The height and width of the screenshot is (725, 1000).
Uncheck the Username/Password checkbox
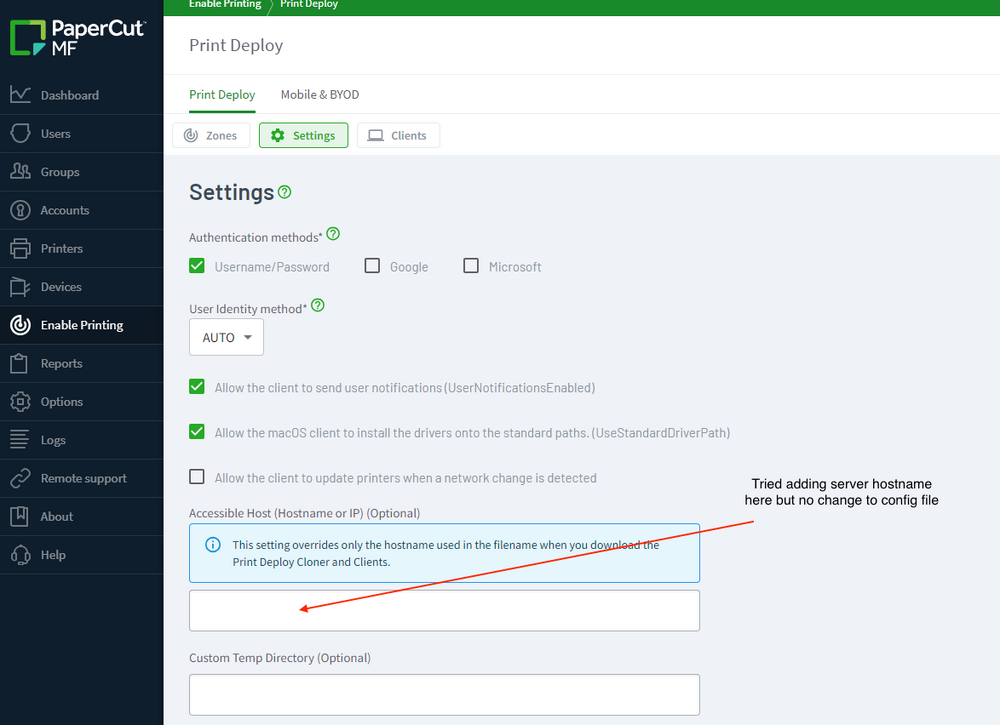point(196,266)
